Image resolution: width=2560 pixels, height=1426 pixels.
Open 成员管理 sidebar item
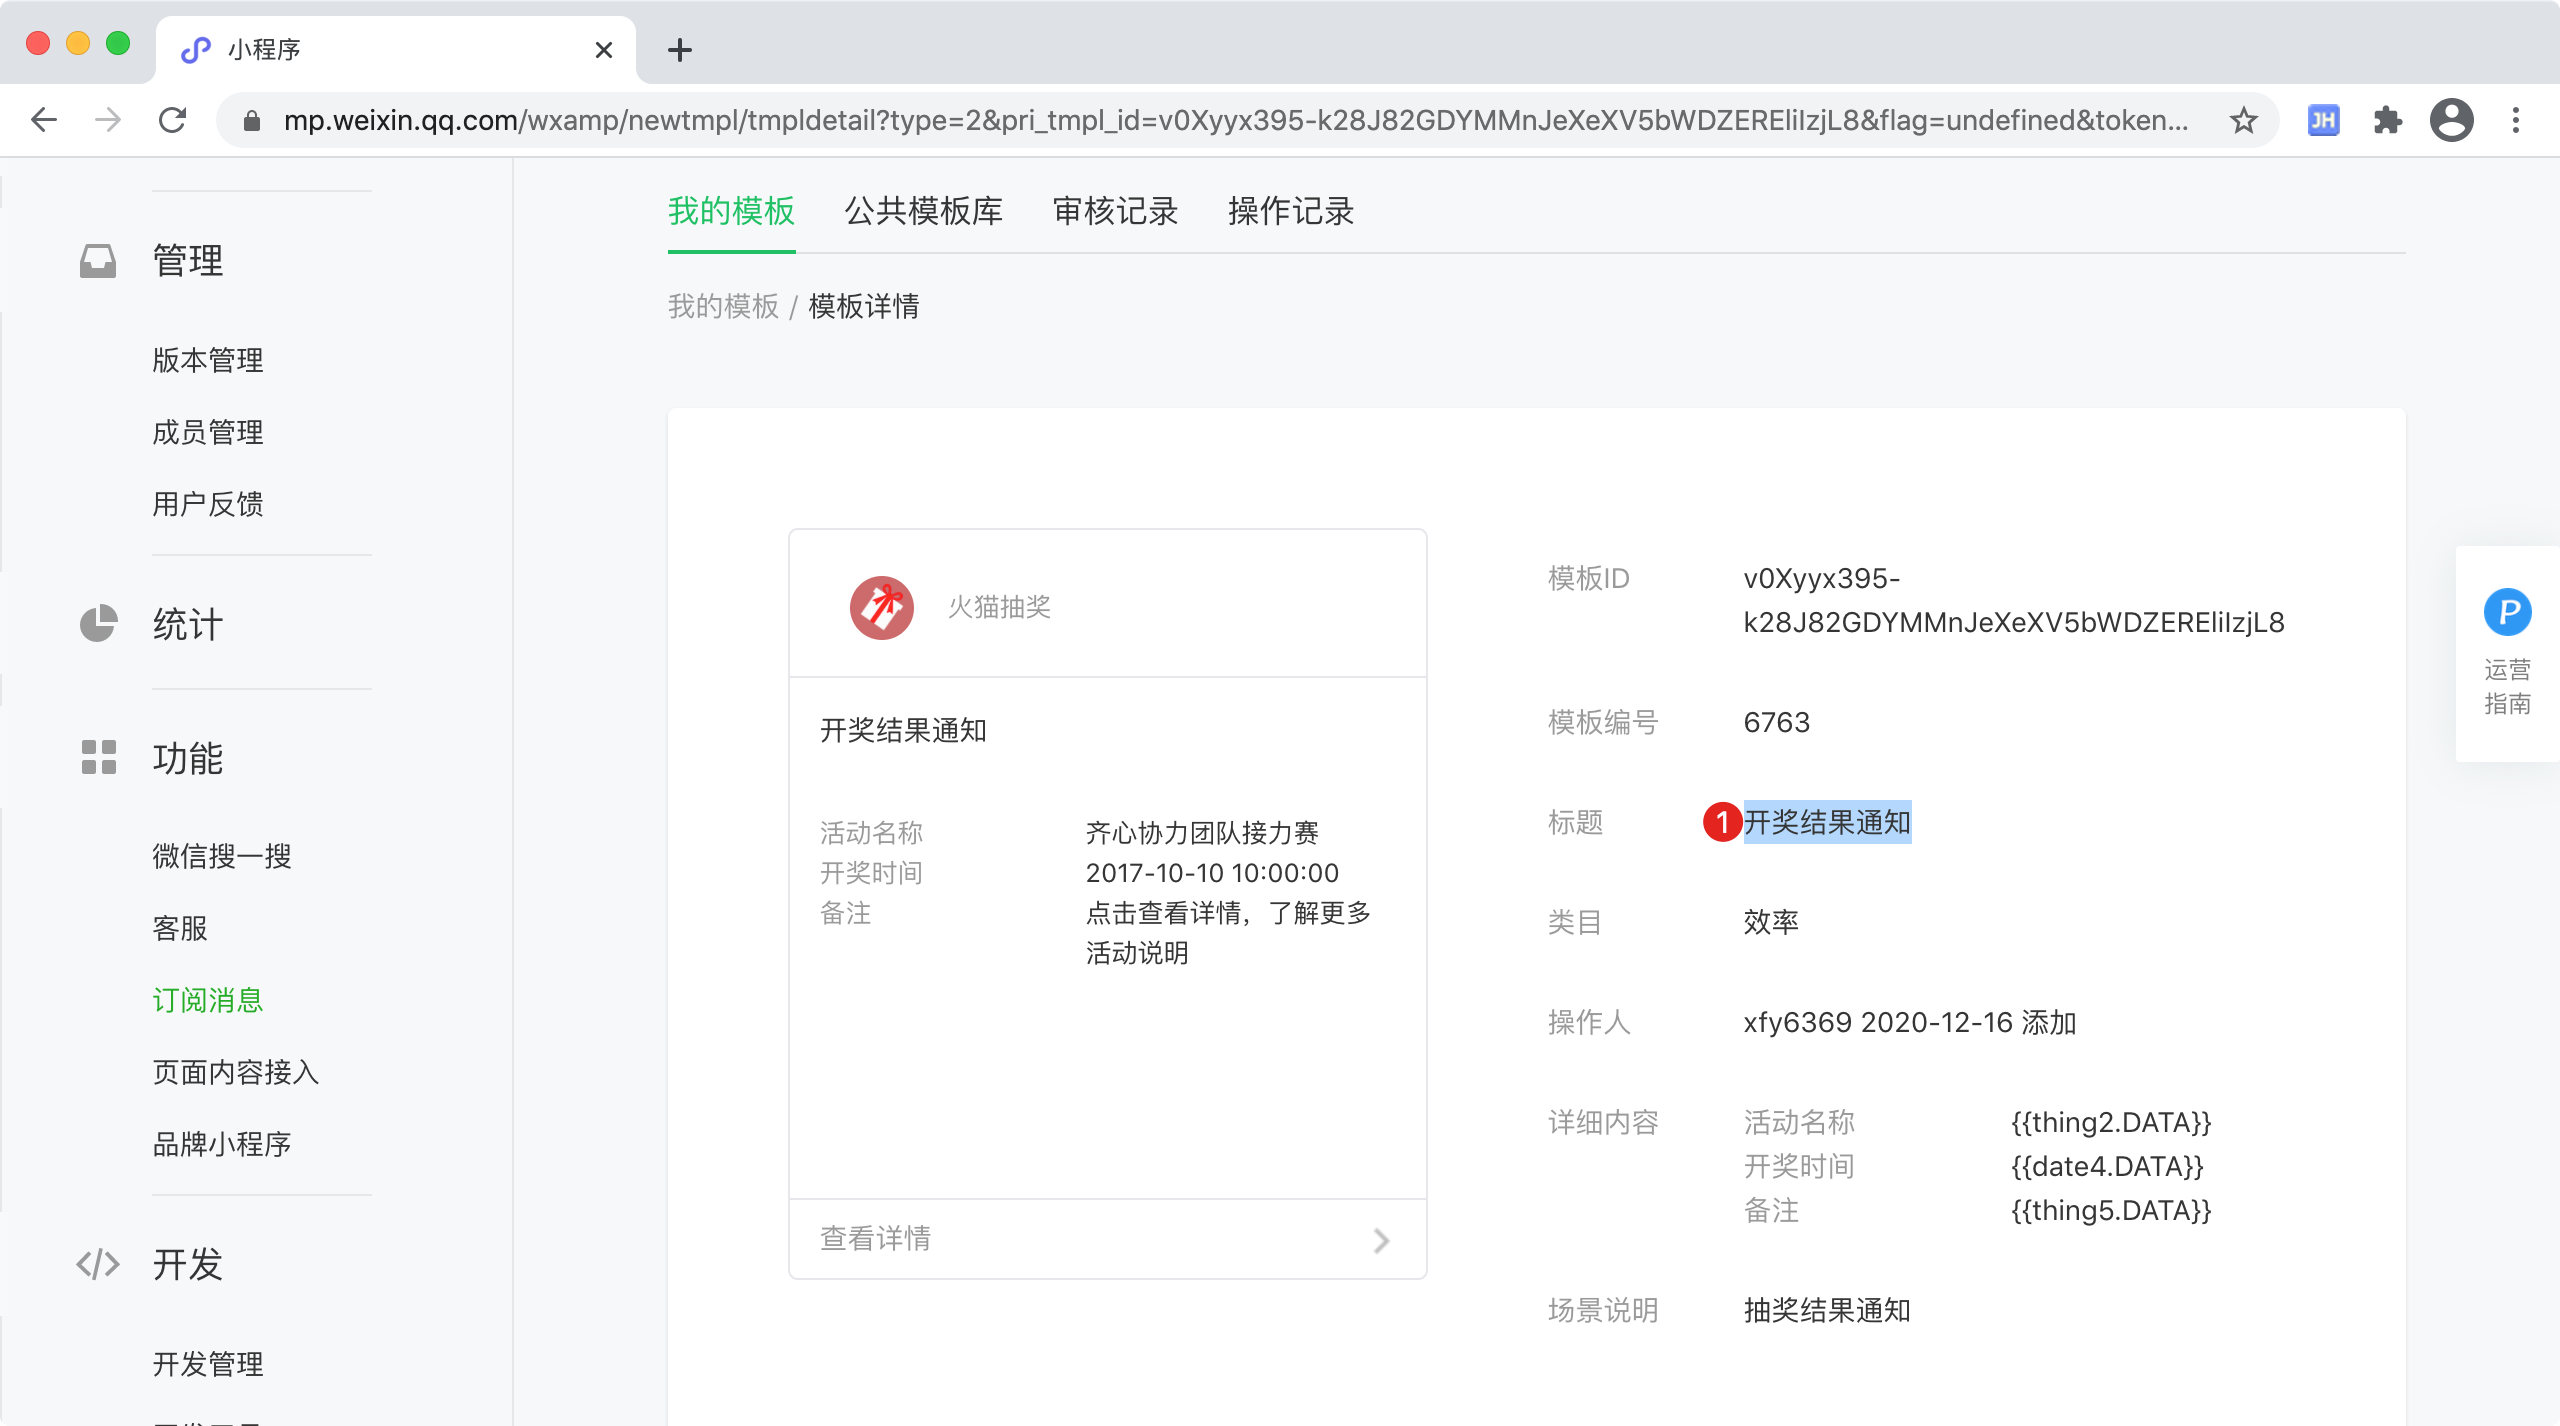pos(208,432)
